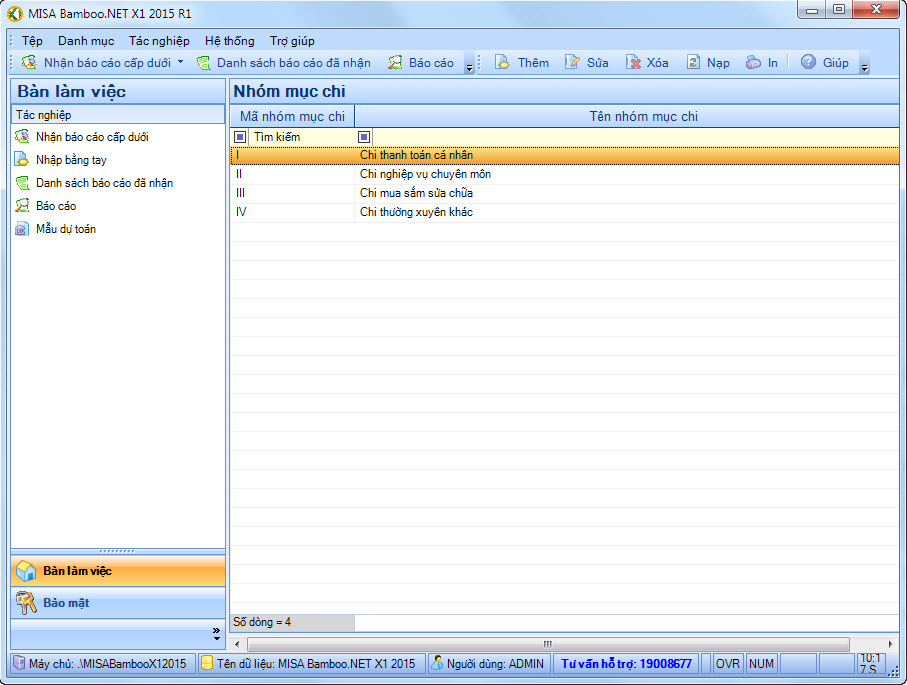
Task: Open the Trợ giúp menu
Action: click(x=292, y=40)
